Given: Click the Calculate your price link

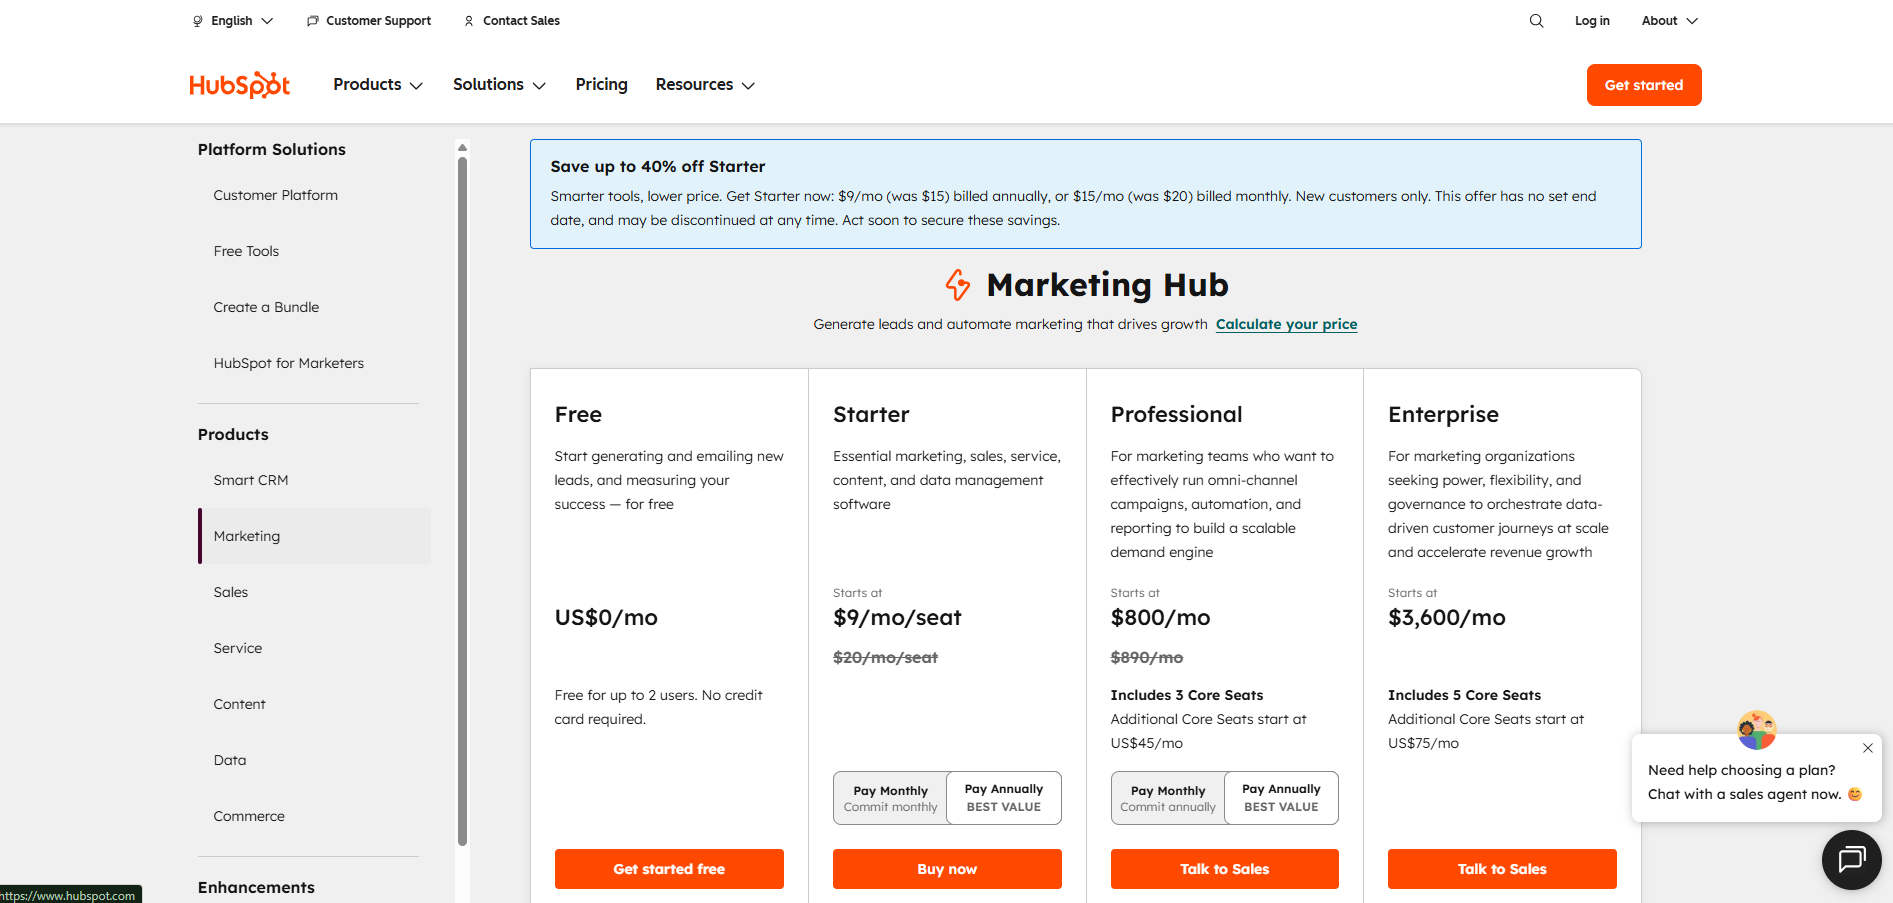Looking at the screenshot, I should pos(1286,324).
